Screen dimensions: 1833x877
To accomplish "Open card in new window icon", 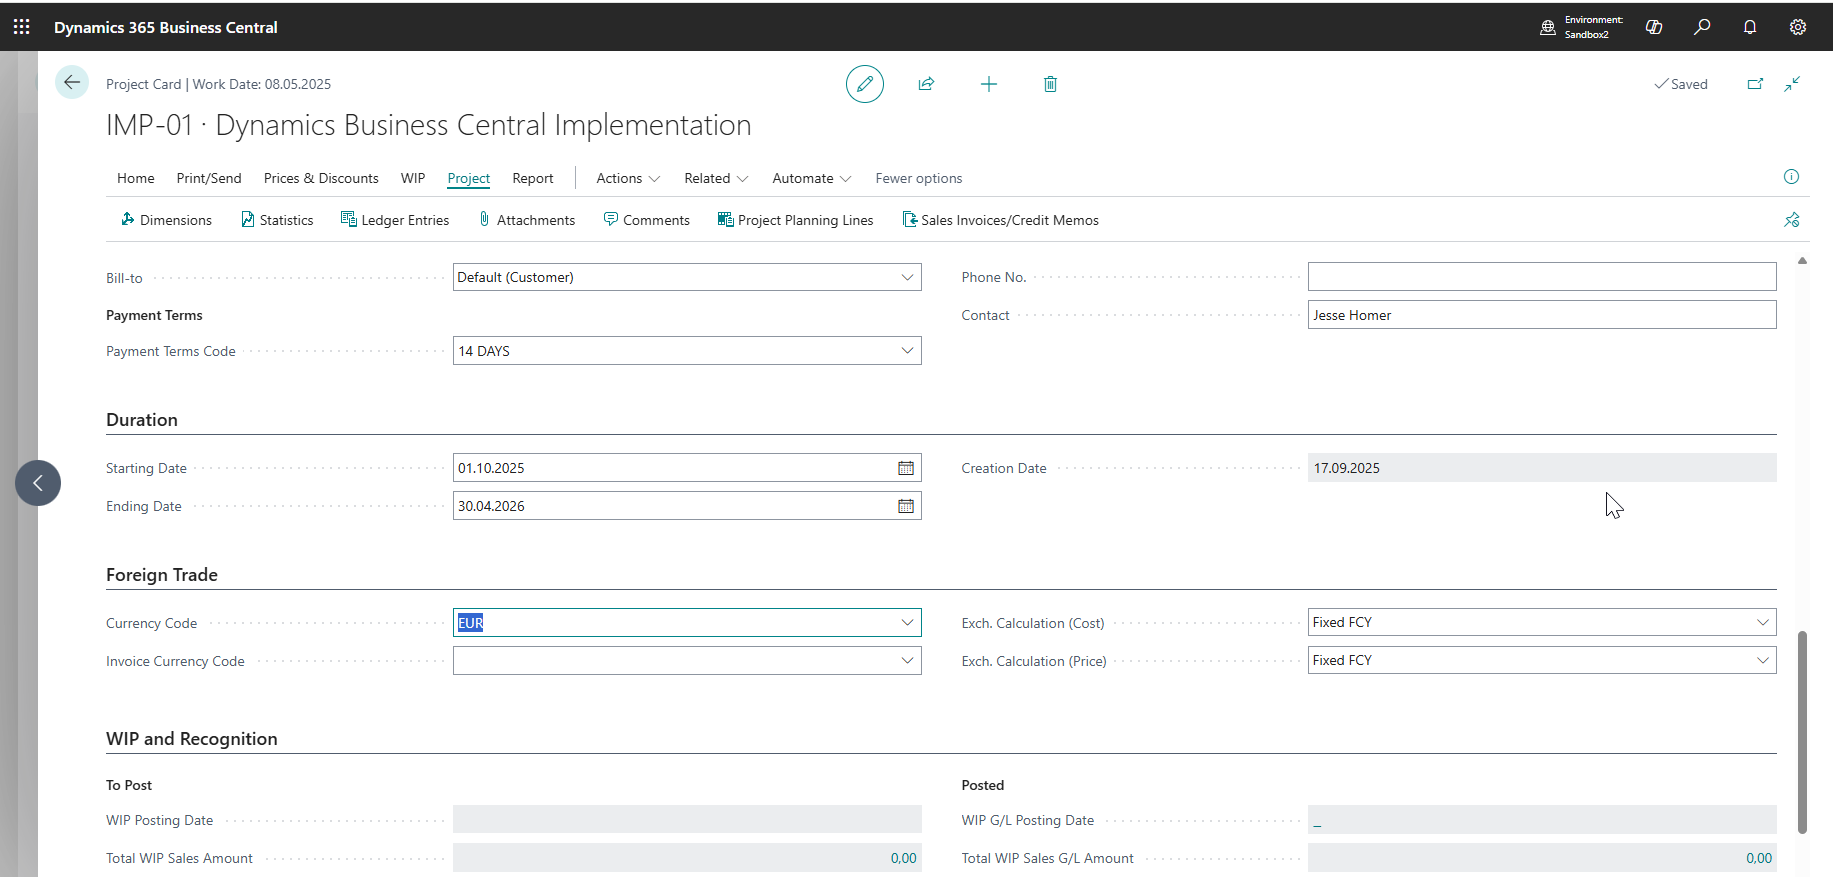I will coord(1755,84).
